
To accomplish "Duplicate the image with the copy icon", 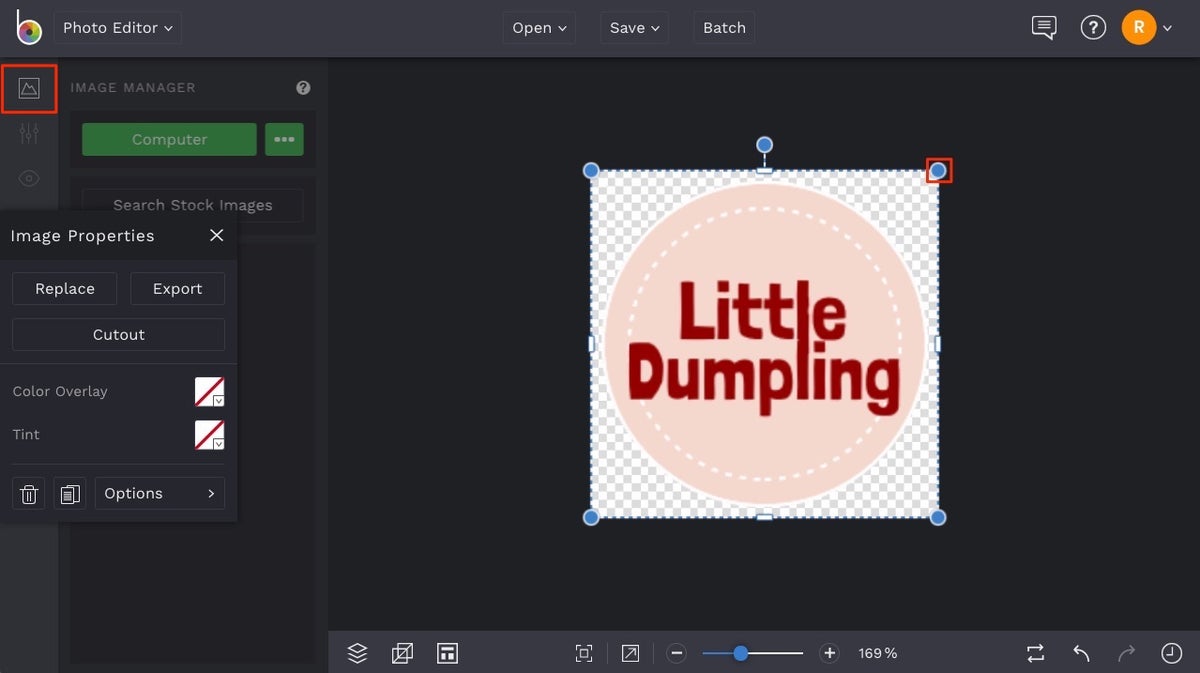I will 69,493.
